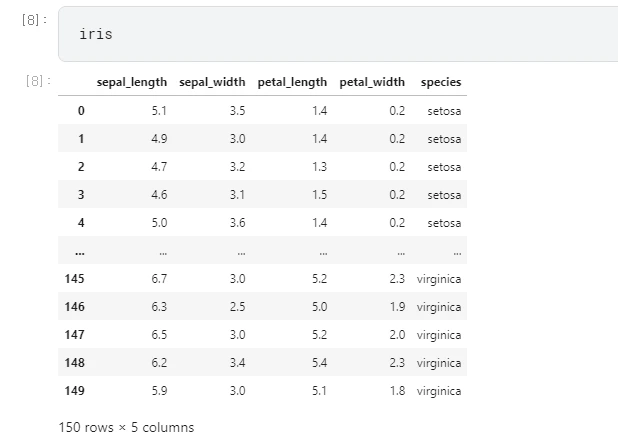Click the sepal_length column header
Viewport: 618px width, 444px height.
tap(132, 82)
